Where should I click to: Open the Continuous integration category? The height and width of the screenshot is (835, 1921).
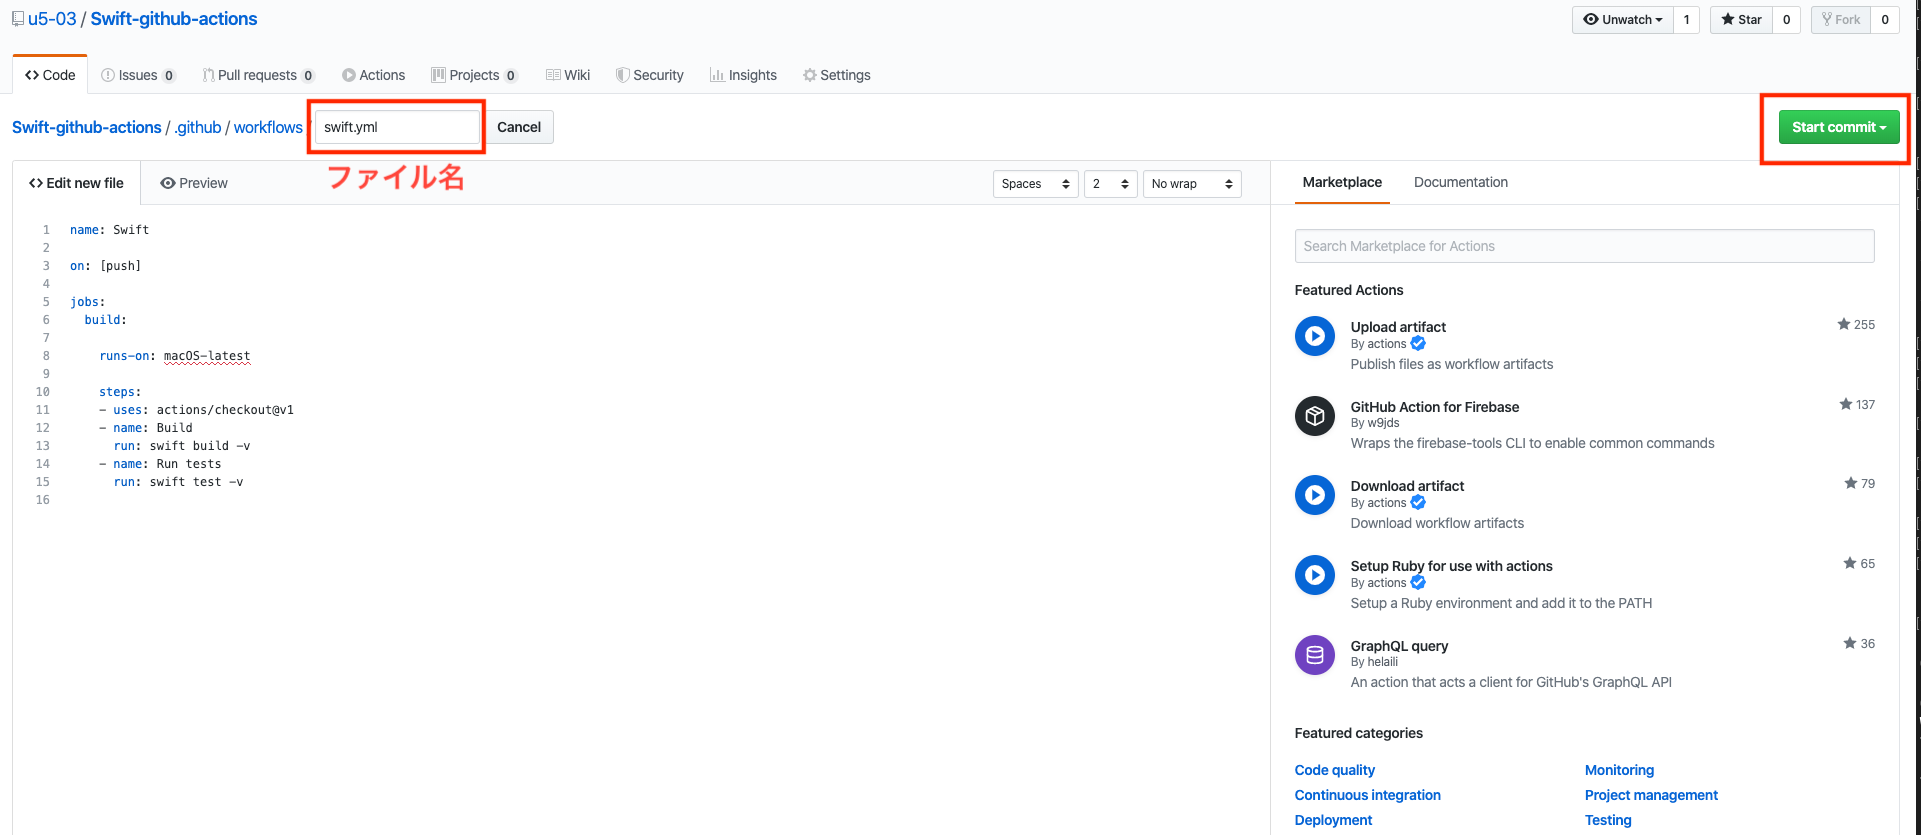click(1367, 795)
